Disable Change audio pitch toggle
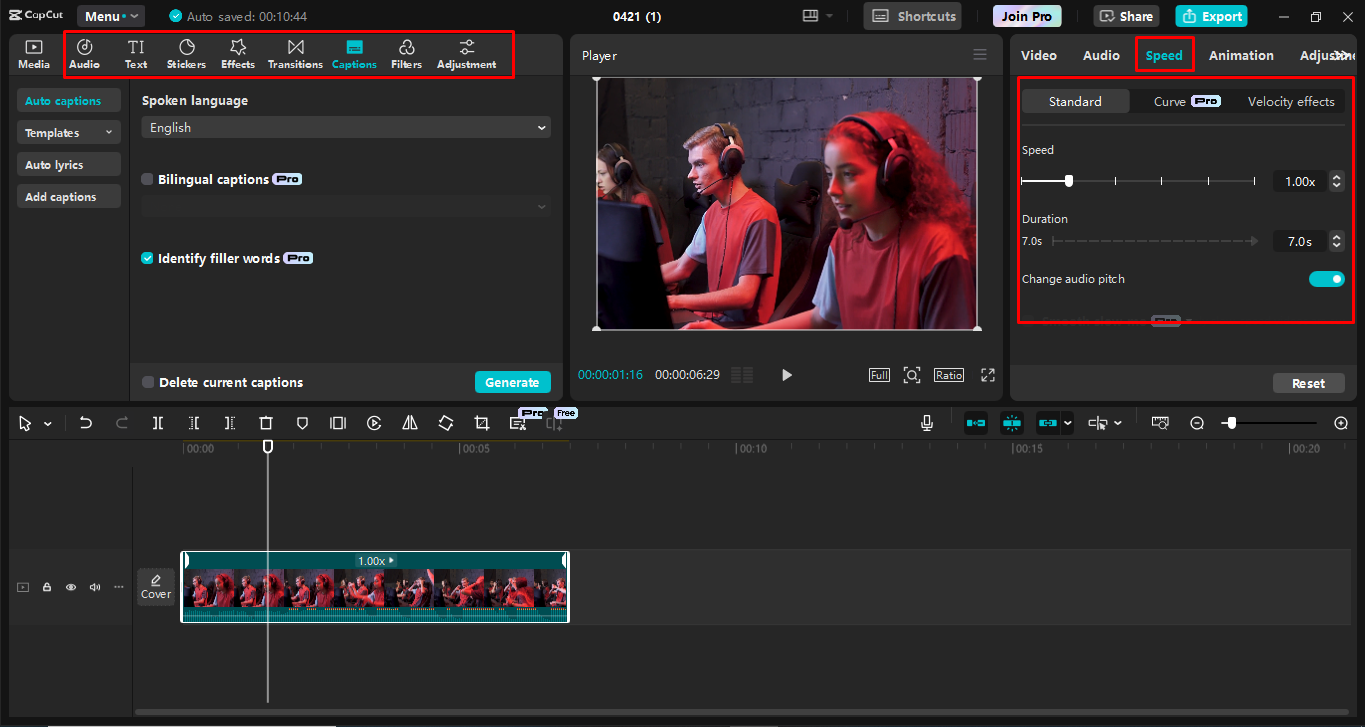The image size is (1365, 727). coord(1326,278)
